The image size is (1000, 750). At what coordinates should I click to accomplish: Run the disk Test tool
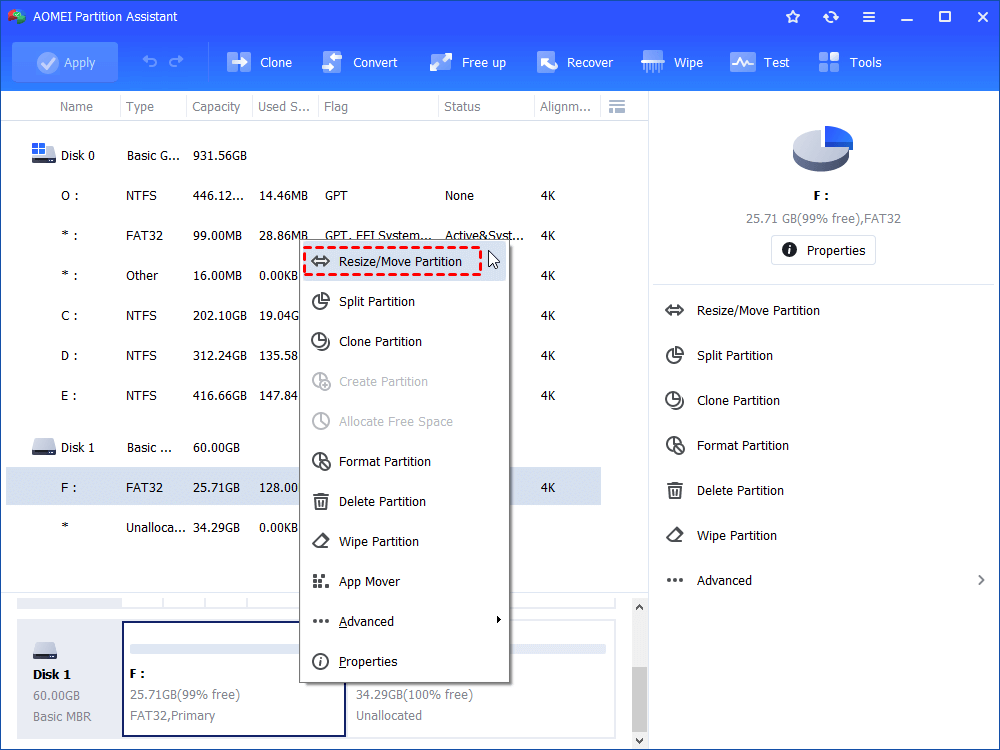tap(760, 62)
